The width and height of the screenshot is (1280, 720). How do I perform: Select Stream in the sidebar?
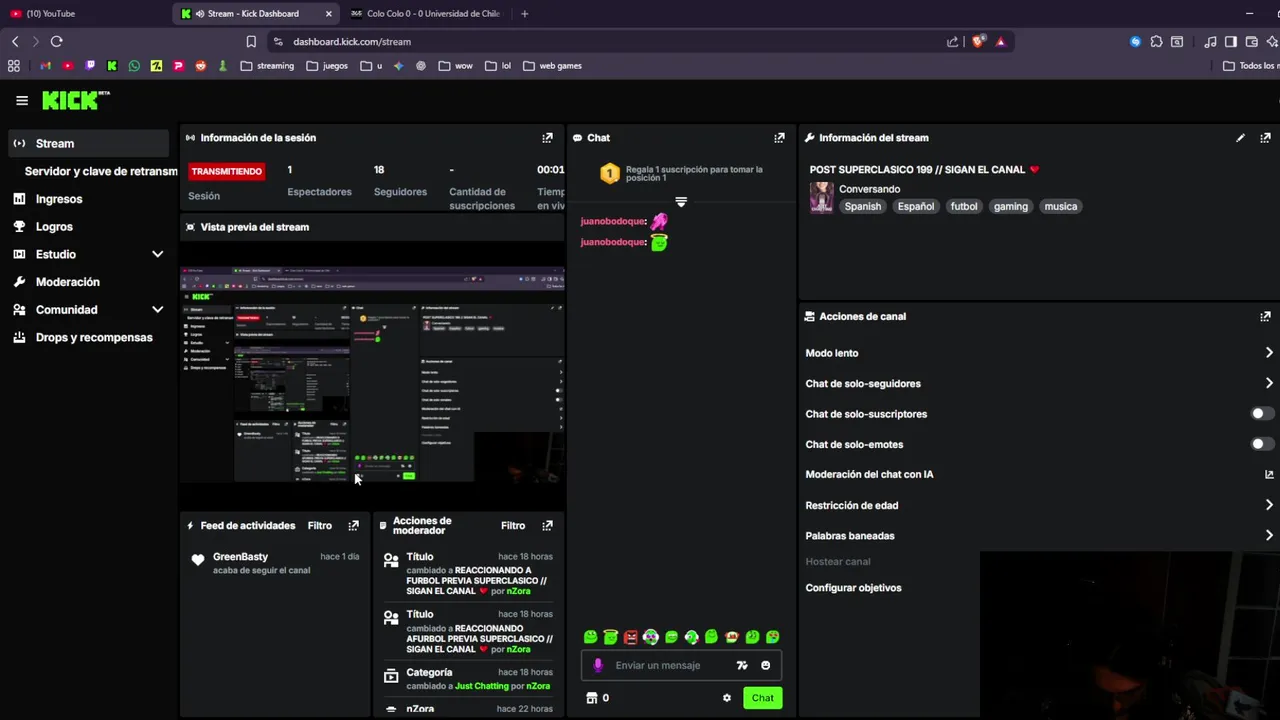(x=89, y=143)
